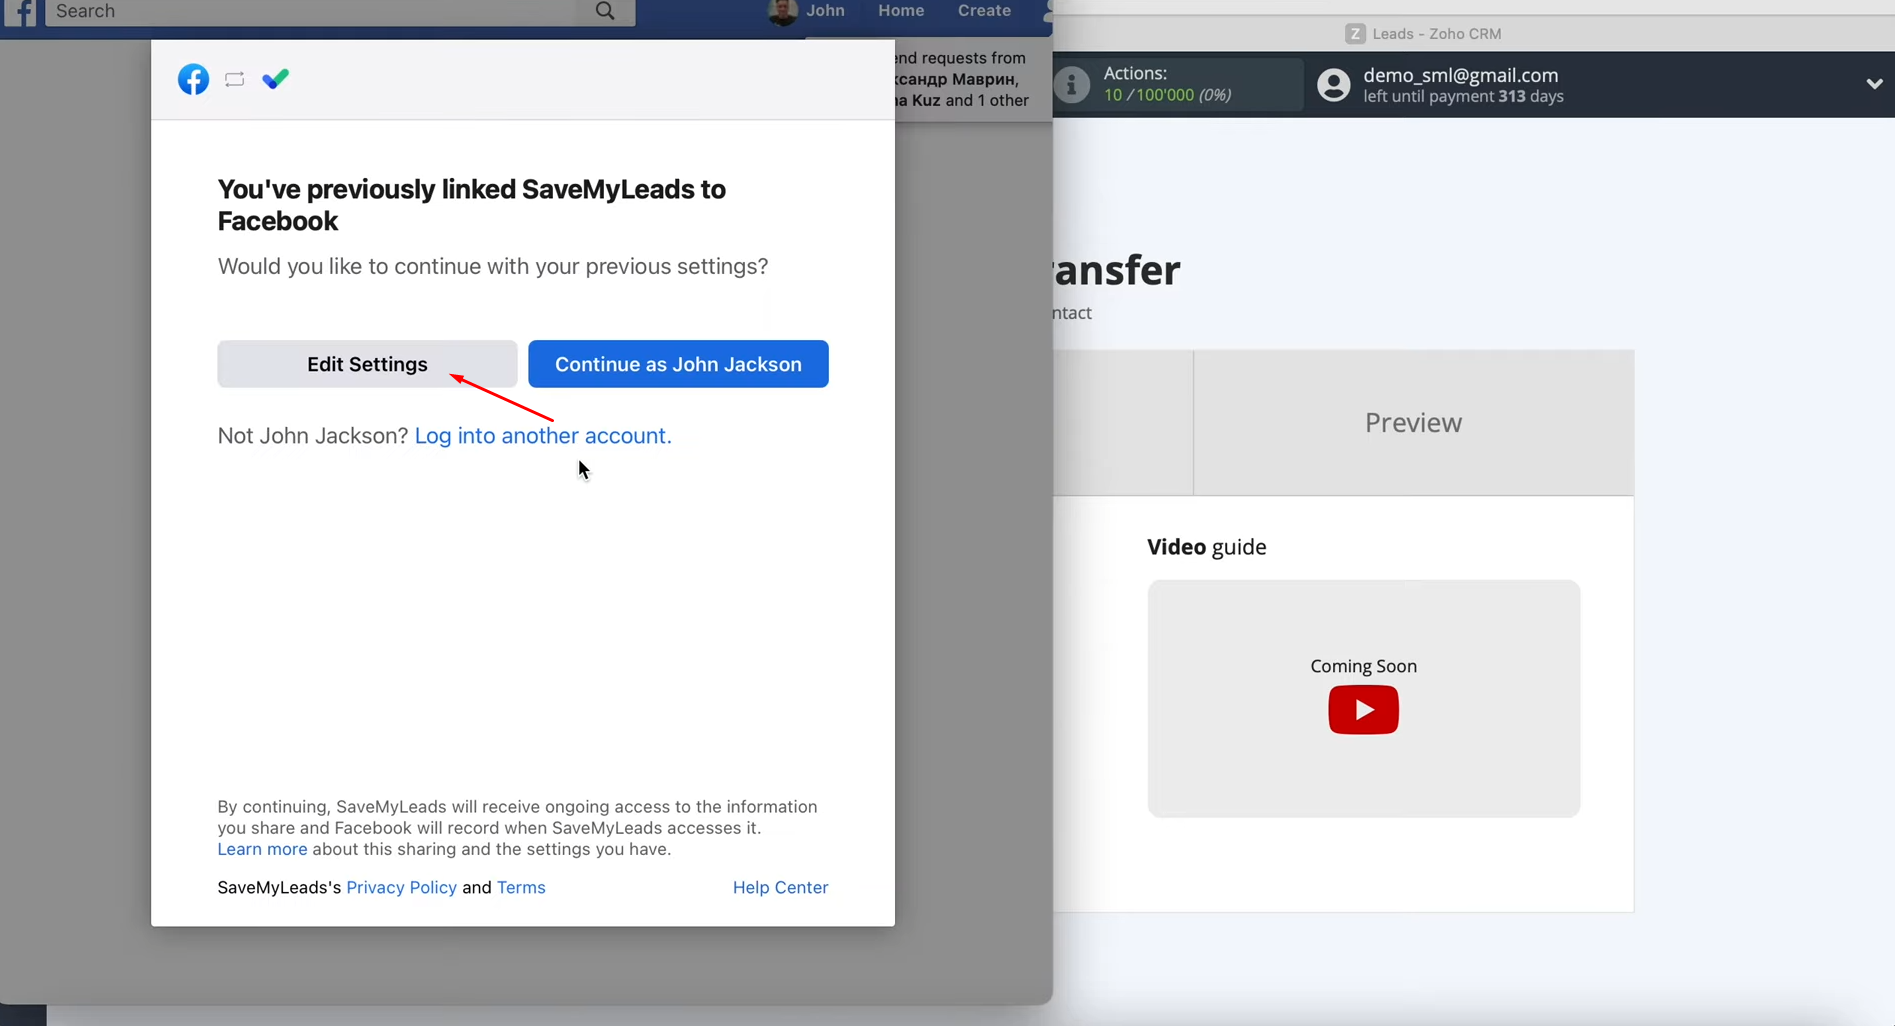Click the 'left until payment 313 days' text
This screenshot has width=1895, height=1026.
point(1463,97)
